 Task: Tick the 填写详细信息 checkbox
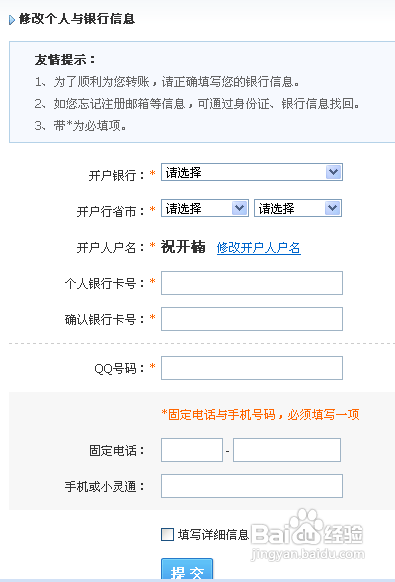point(167,534)
